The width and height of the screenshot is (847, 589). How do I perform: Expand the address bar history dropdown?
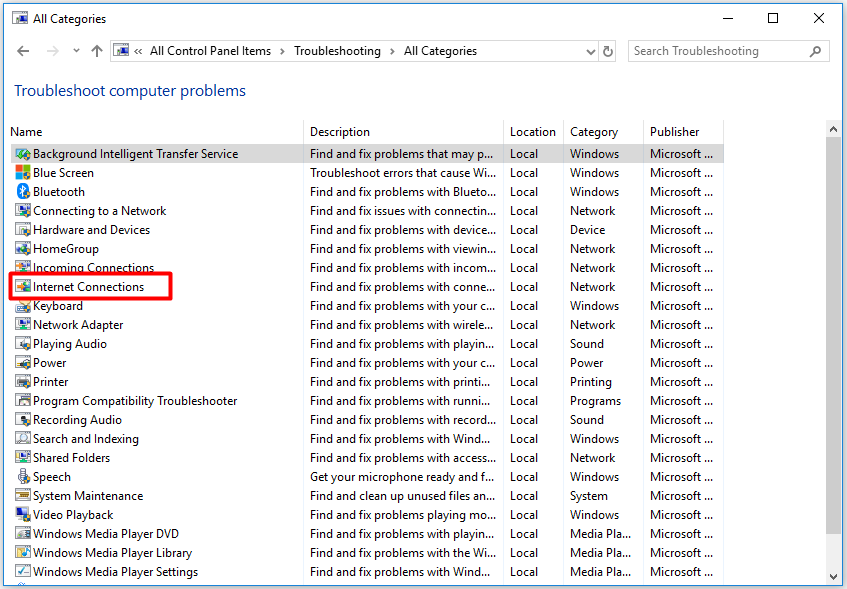(x=590, y=52)
